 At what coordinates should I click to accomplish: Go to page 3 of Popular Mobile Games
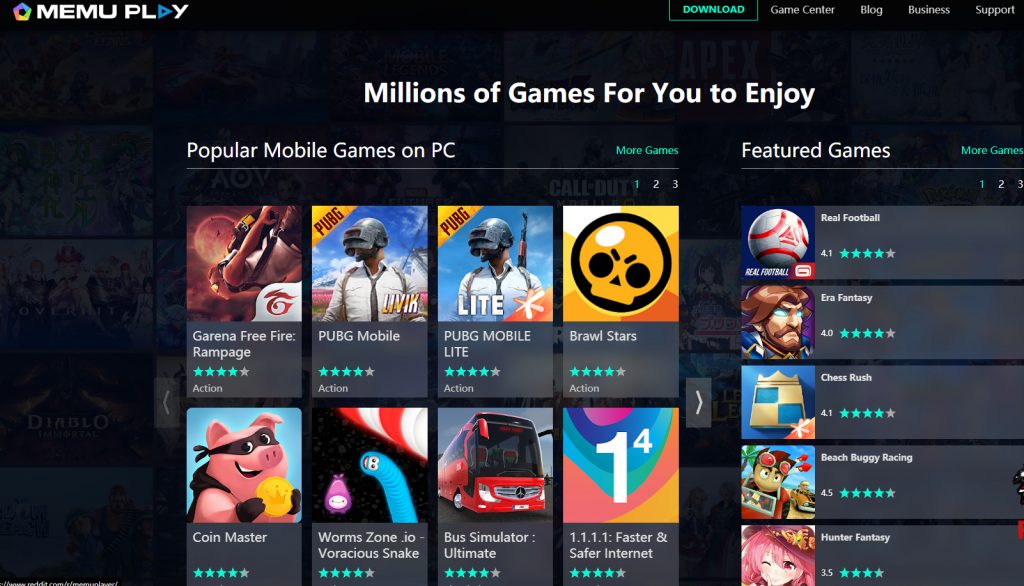[675, 184]
